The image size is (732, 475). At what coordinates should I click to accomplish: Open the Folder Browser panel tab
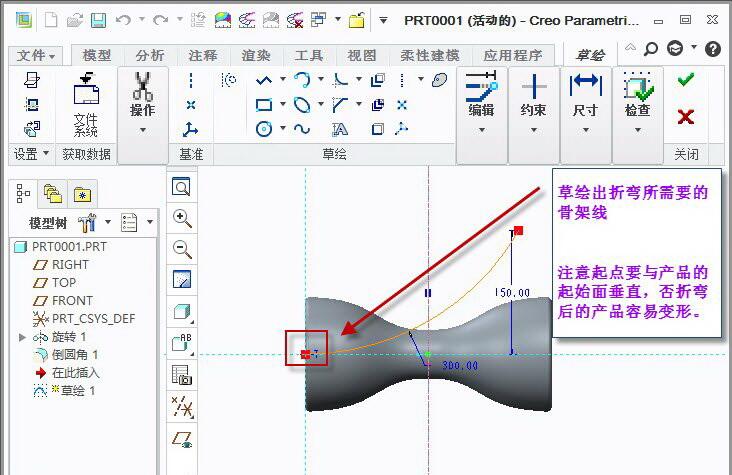point(52,193)
